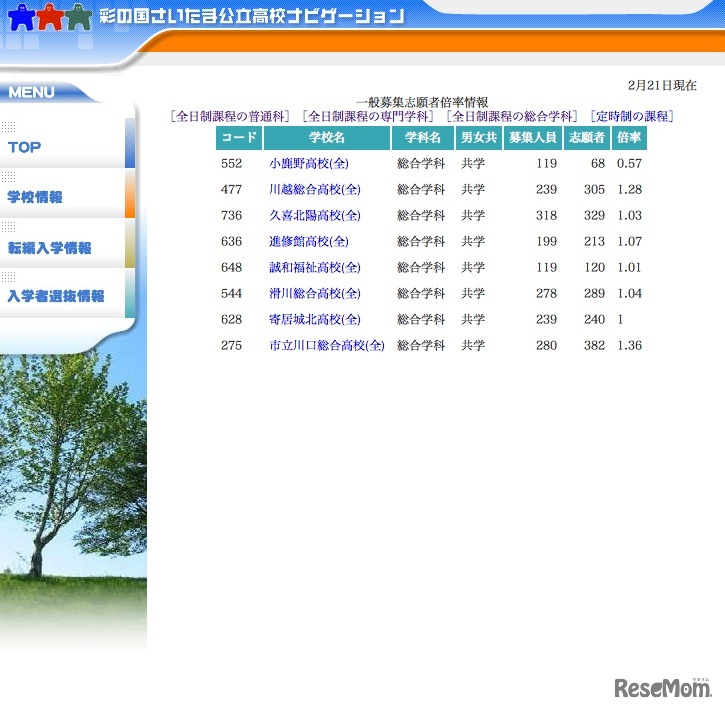Screen dimensions: 725x711
Task: Click the 学校名 column header
Action: click(327, 137)
